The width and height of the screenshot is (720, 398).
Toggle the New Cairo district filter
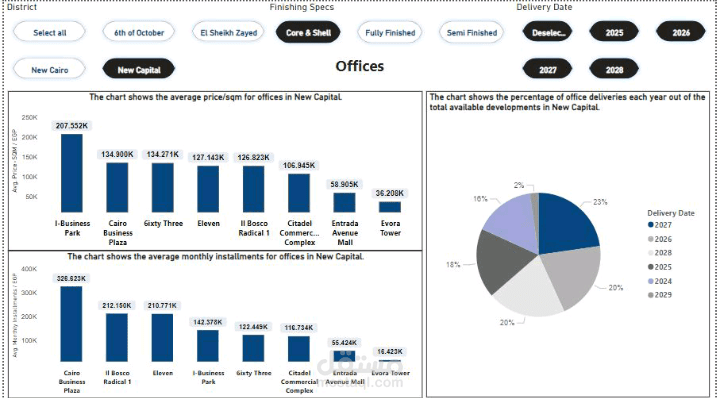49,70
